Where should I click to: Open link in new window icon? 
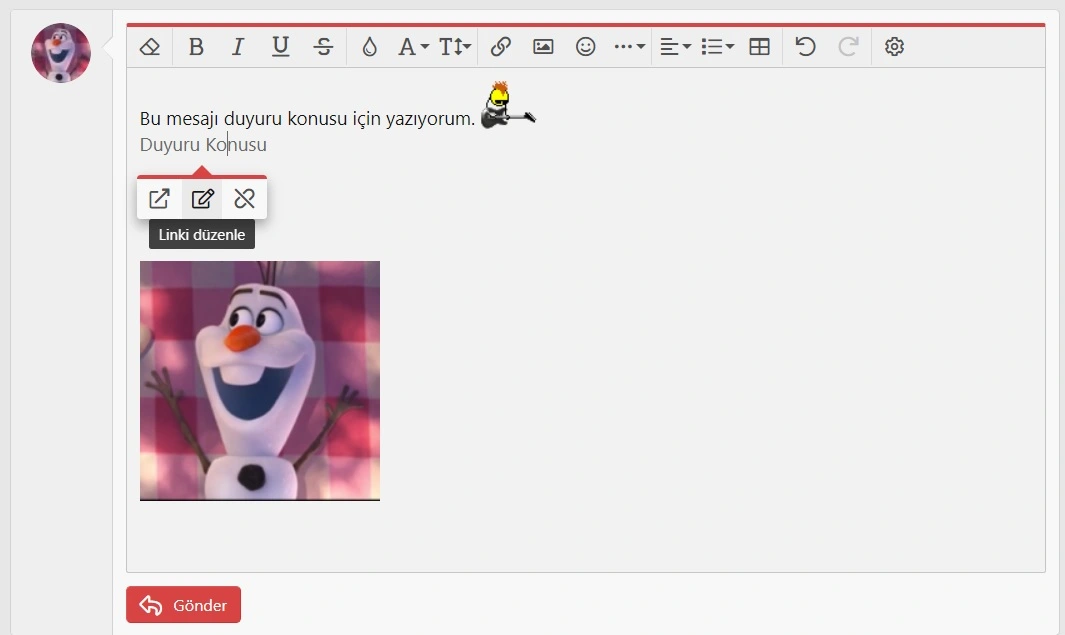159,199
